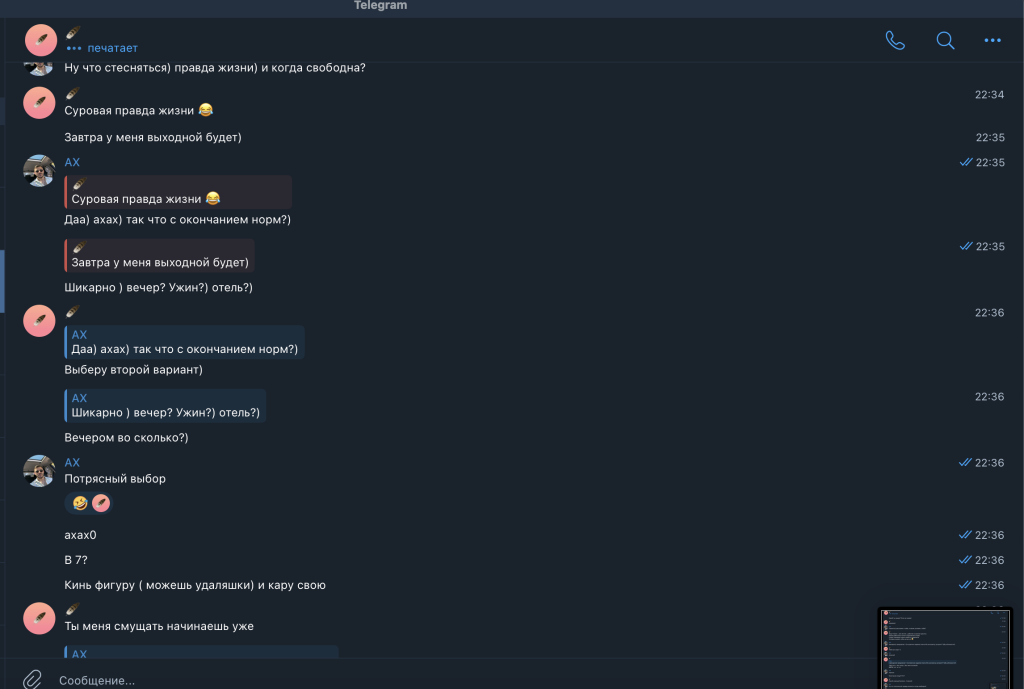Click AX avatar beside the 22:35 reply
The width and height of the screenshot is (1024, 689).
[x=39, y=170]
